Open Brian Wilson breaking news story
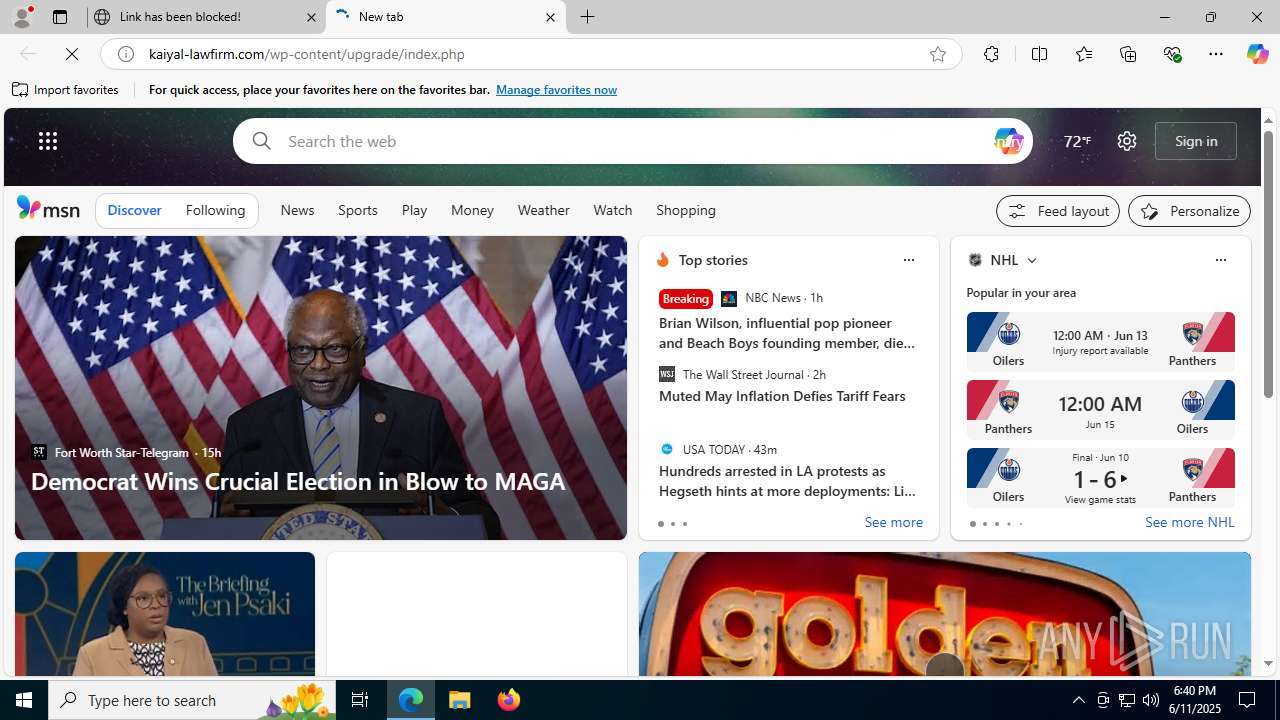 [x=786, y=333]
